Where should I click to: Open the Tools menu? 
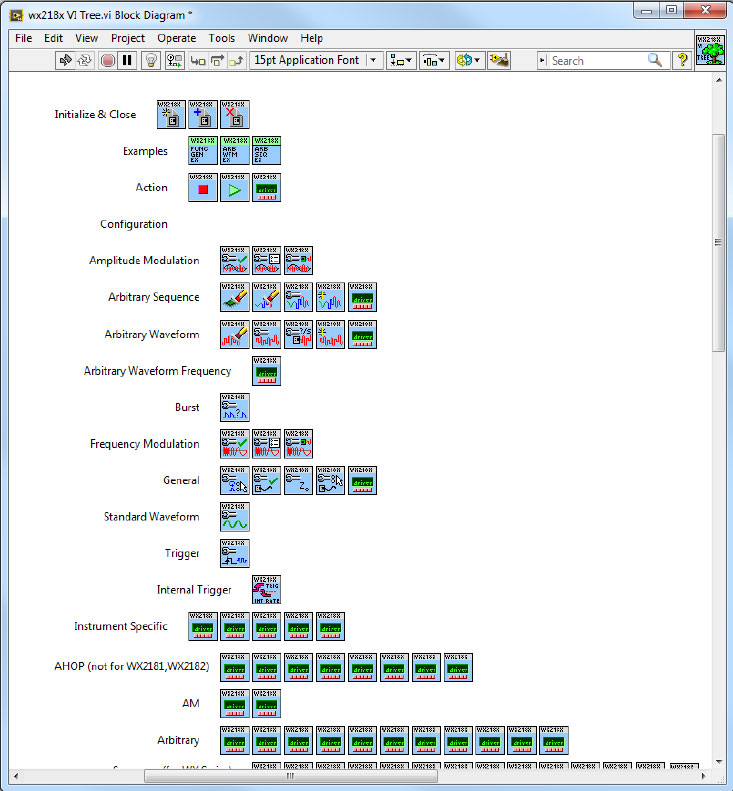[x=221, y=38]
